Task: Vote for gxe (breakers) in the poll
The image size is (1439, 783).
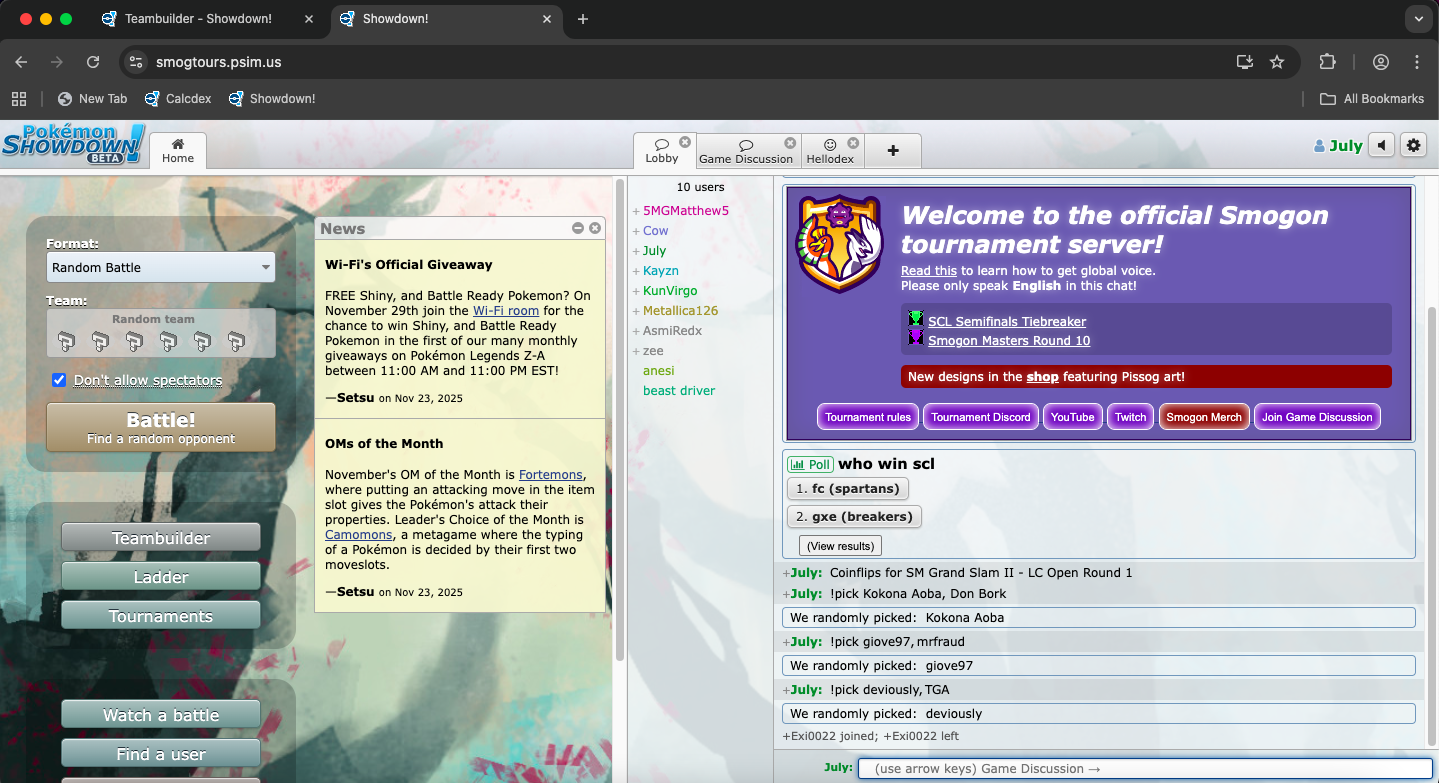Action: 854,517
